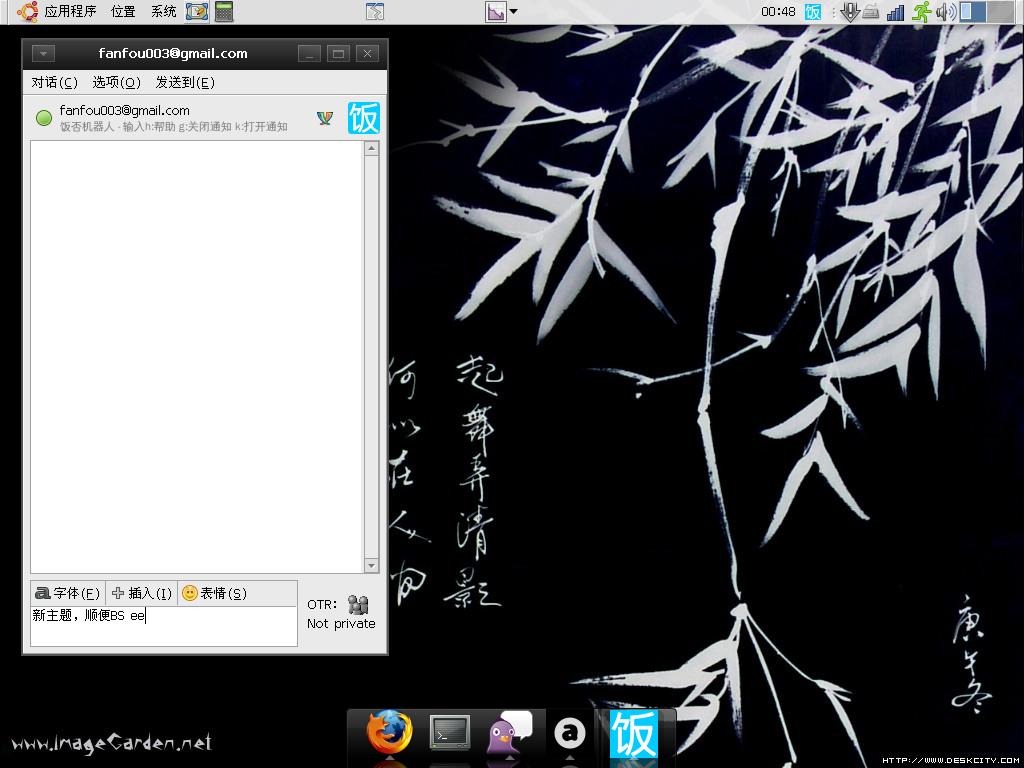Open the 字体(F) font toolbar button

coord(68,593)
